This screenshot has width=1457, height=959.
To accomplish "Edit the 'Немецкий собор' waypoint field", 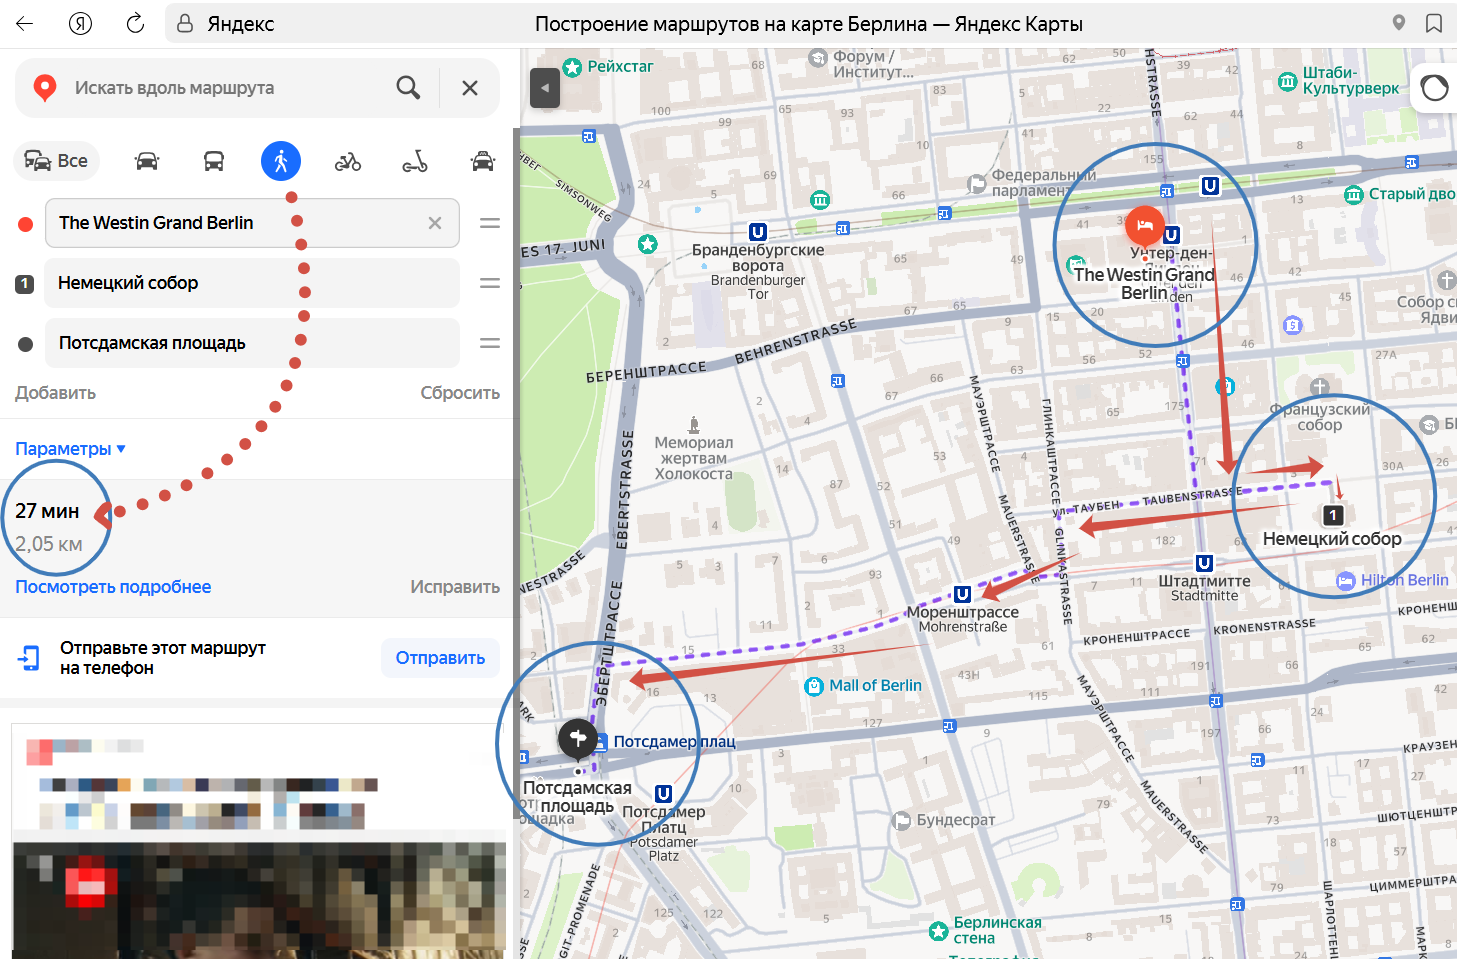I will pos(252,283).
